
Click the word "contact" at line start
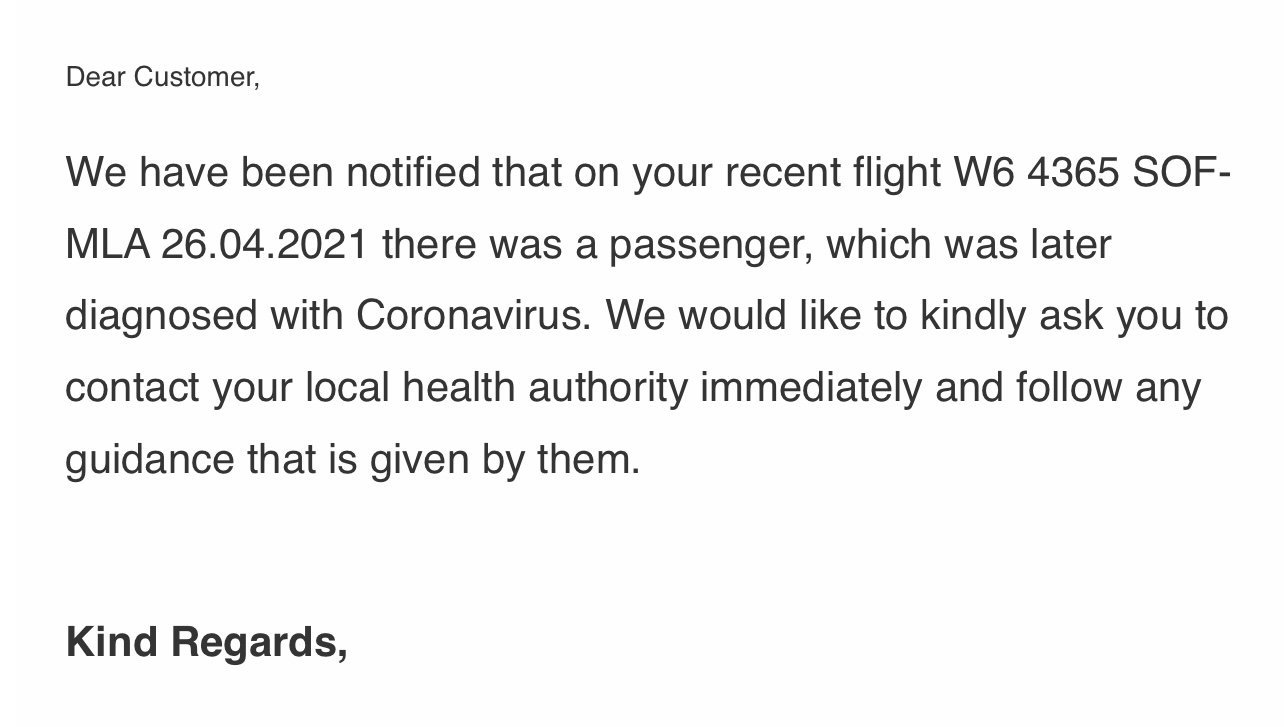[x=132, y=388]
